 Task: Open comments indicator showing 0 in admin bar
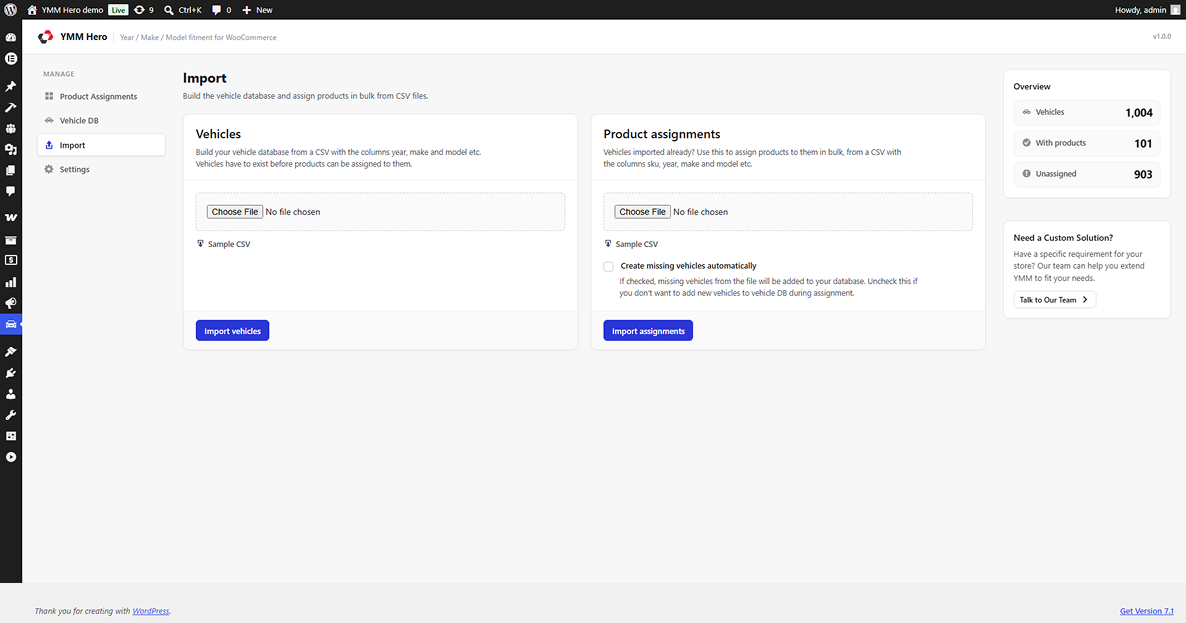[x=222, y=10]
